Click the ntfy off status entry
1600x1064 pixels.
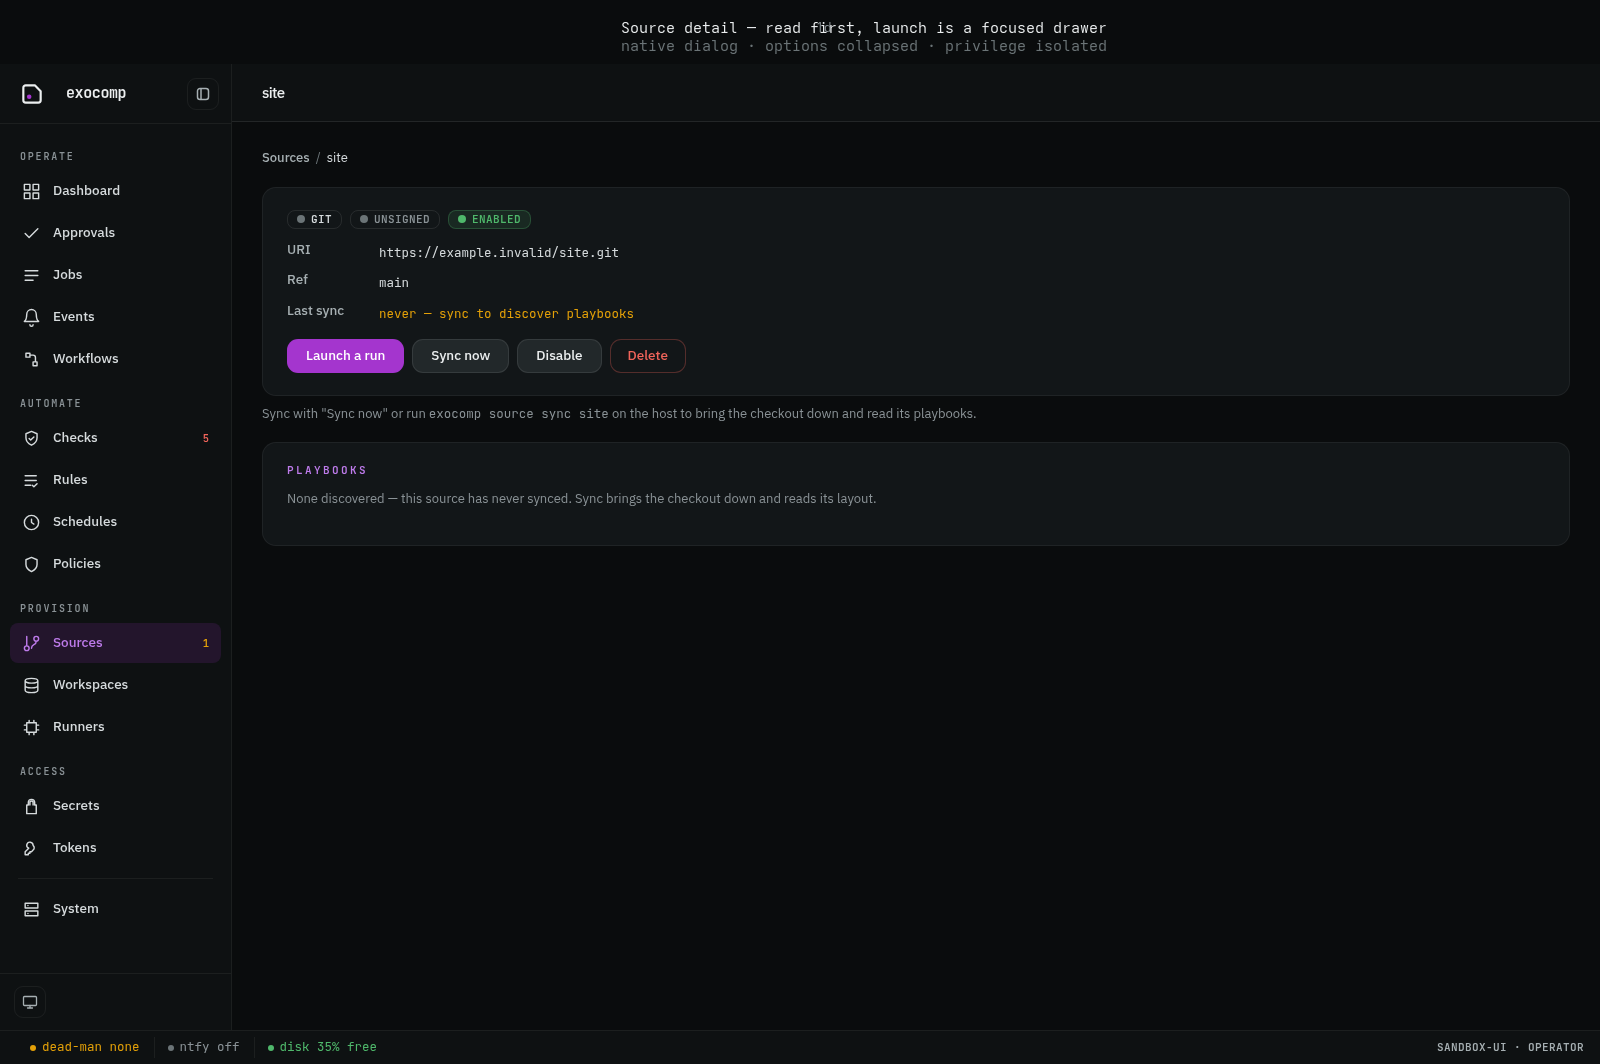(204, 1048)
